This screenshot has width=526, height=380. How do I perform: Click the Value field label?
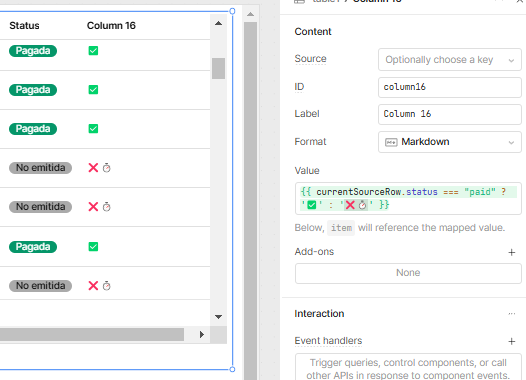pos(307,171)
